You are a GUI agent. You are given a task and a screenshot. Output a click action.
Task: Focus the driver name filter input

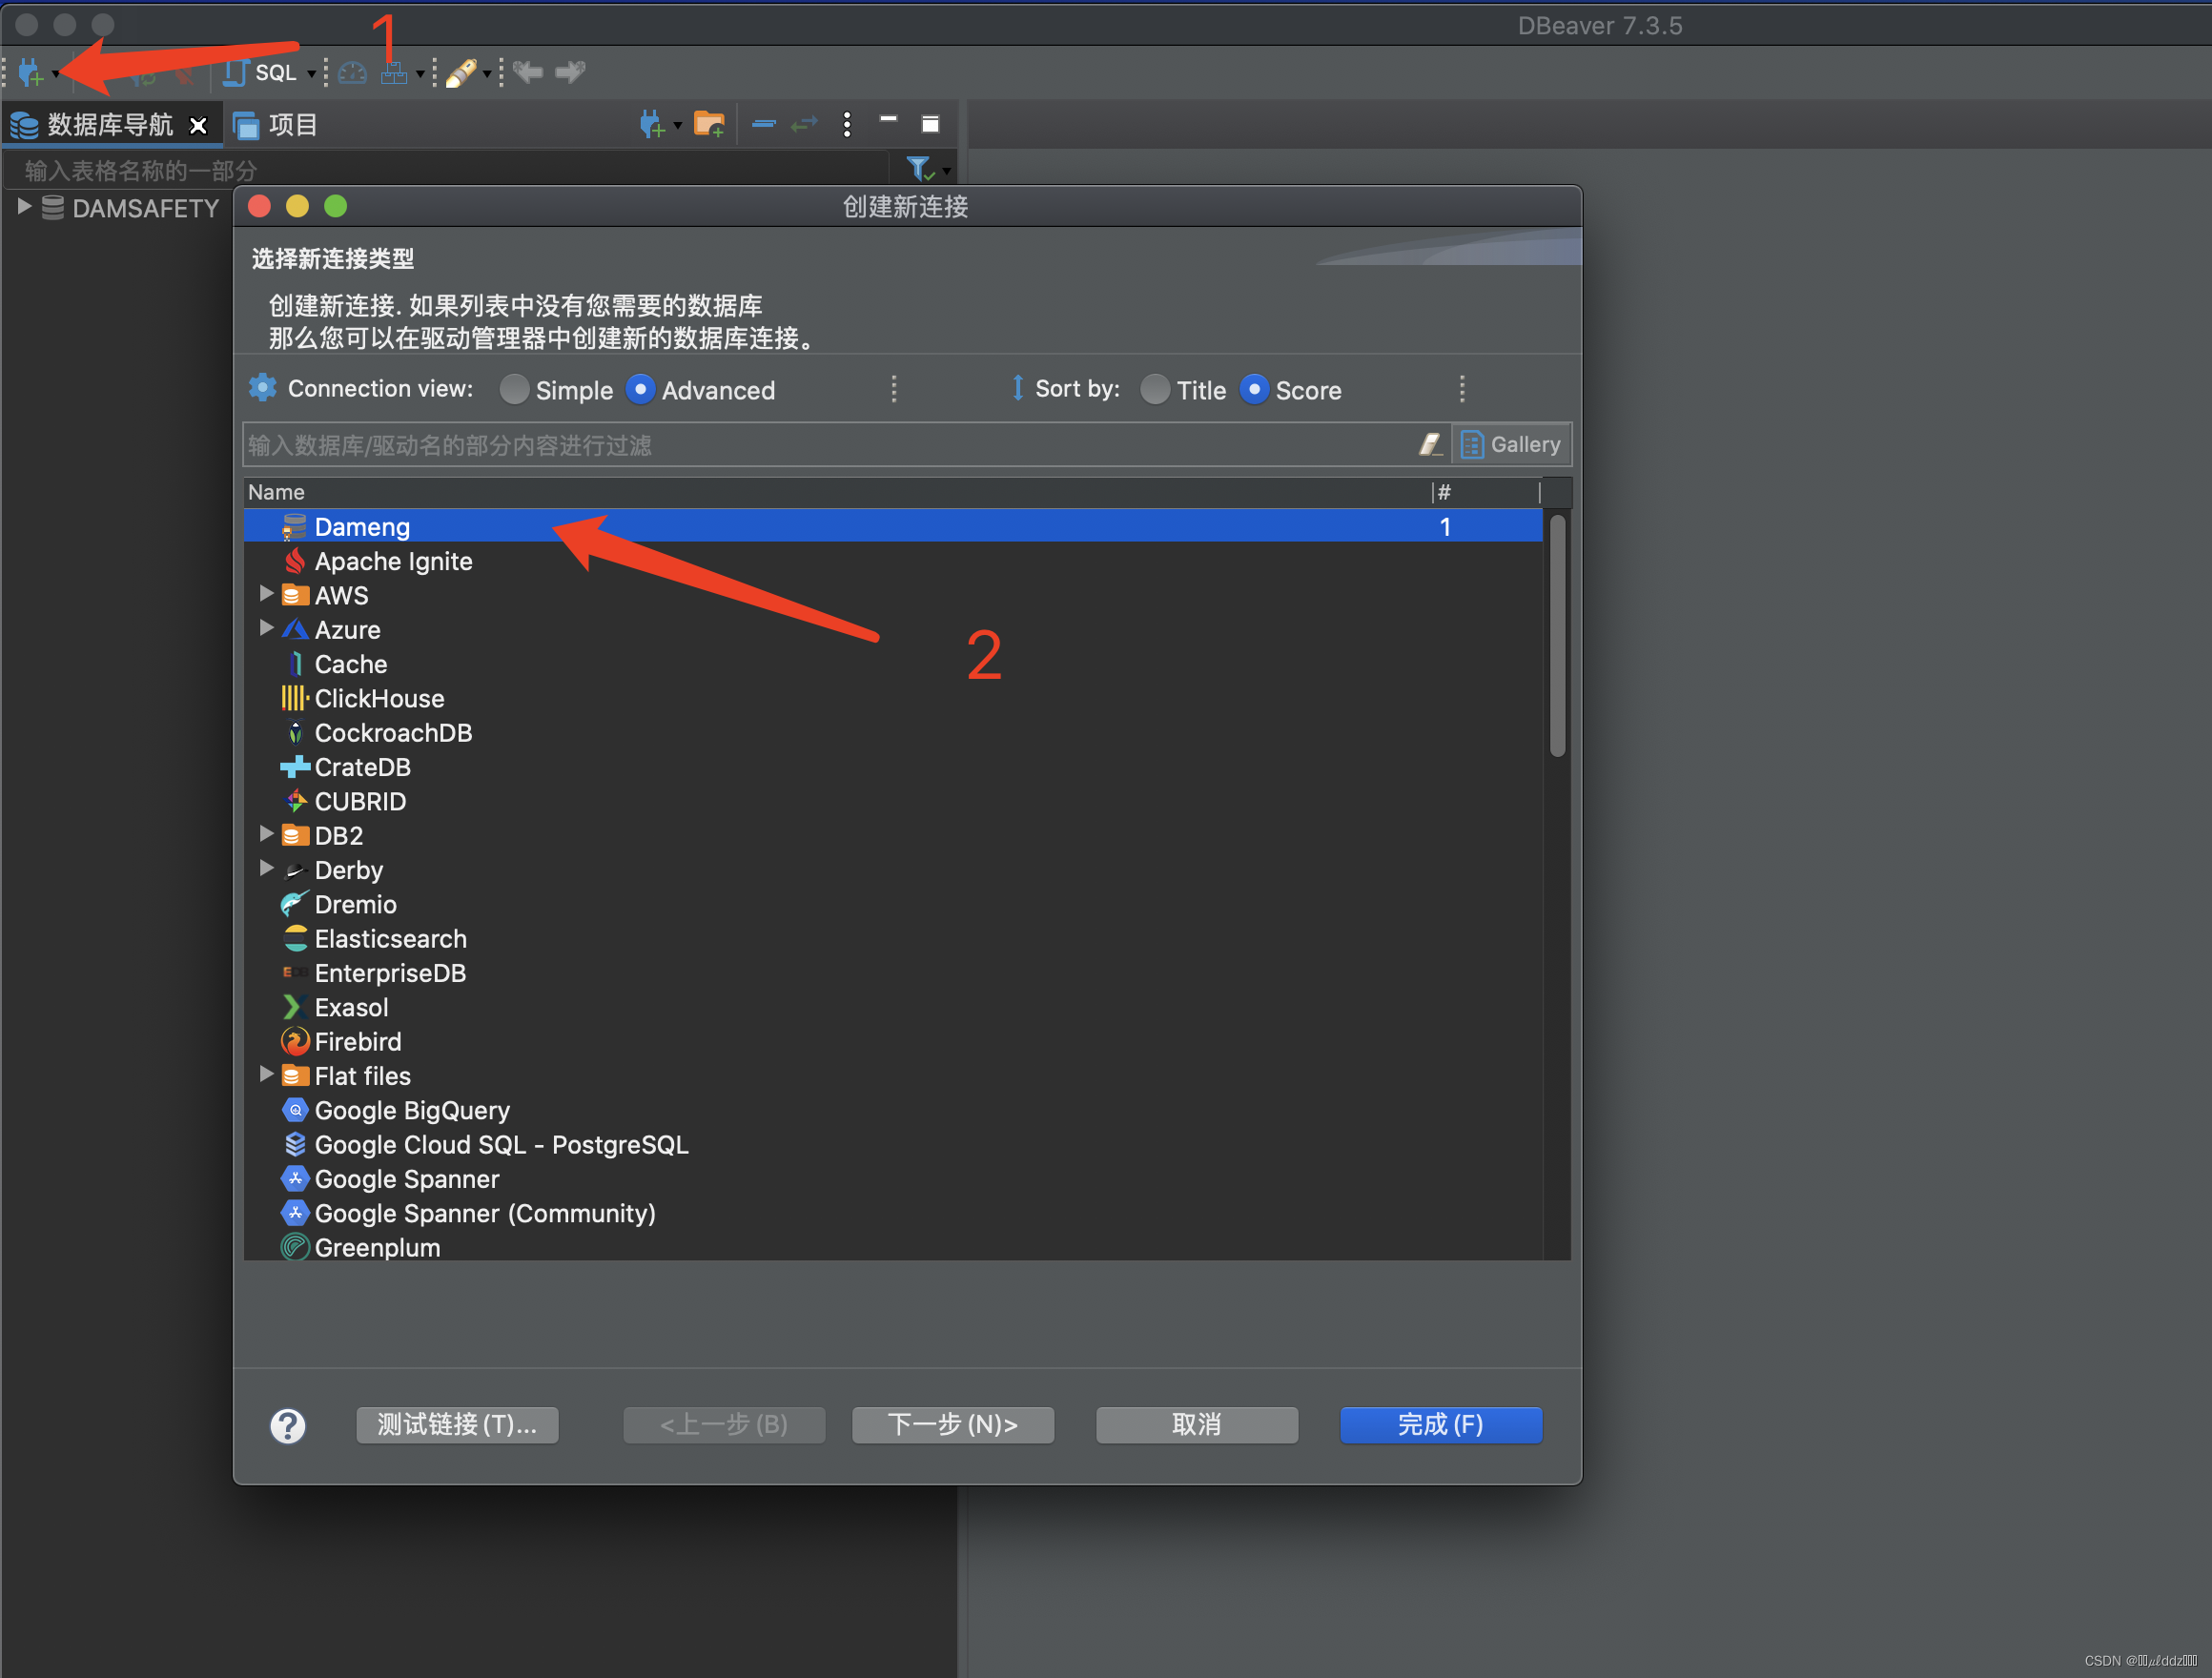[x=828, y=445]
